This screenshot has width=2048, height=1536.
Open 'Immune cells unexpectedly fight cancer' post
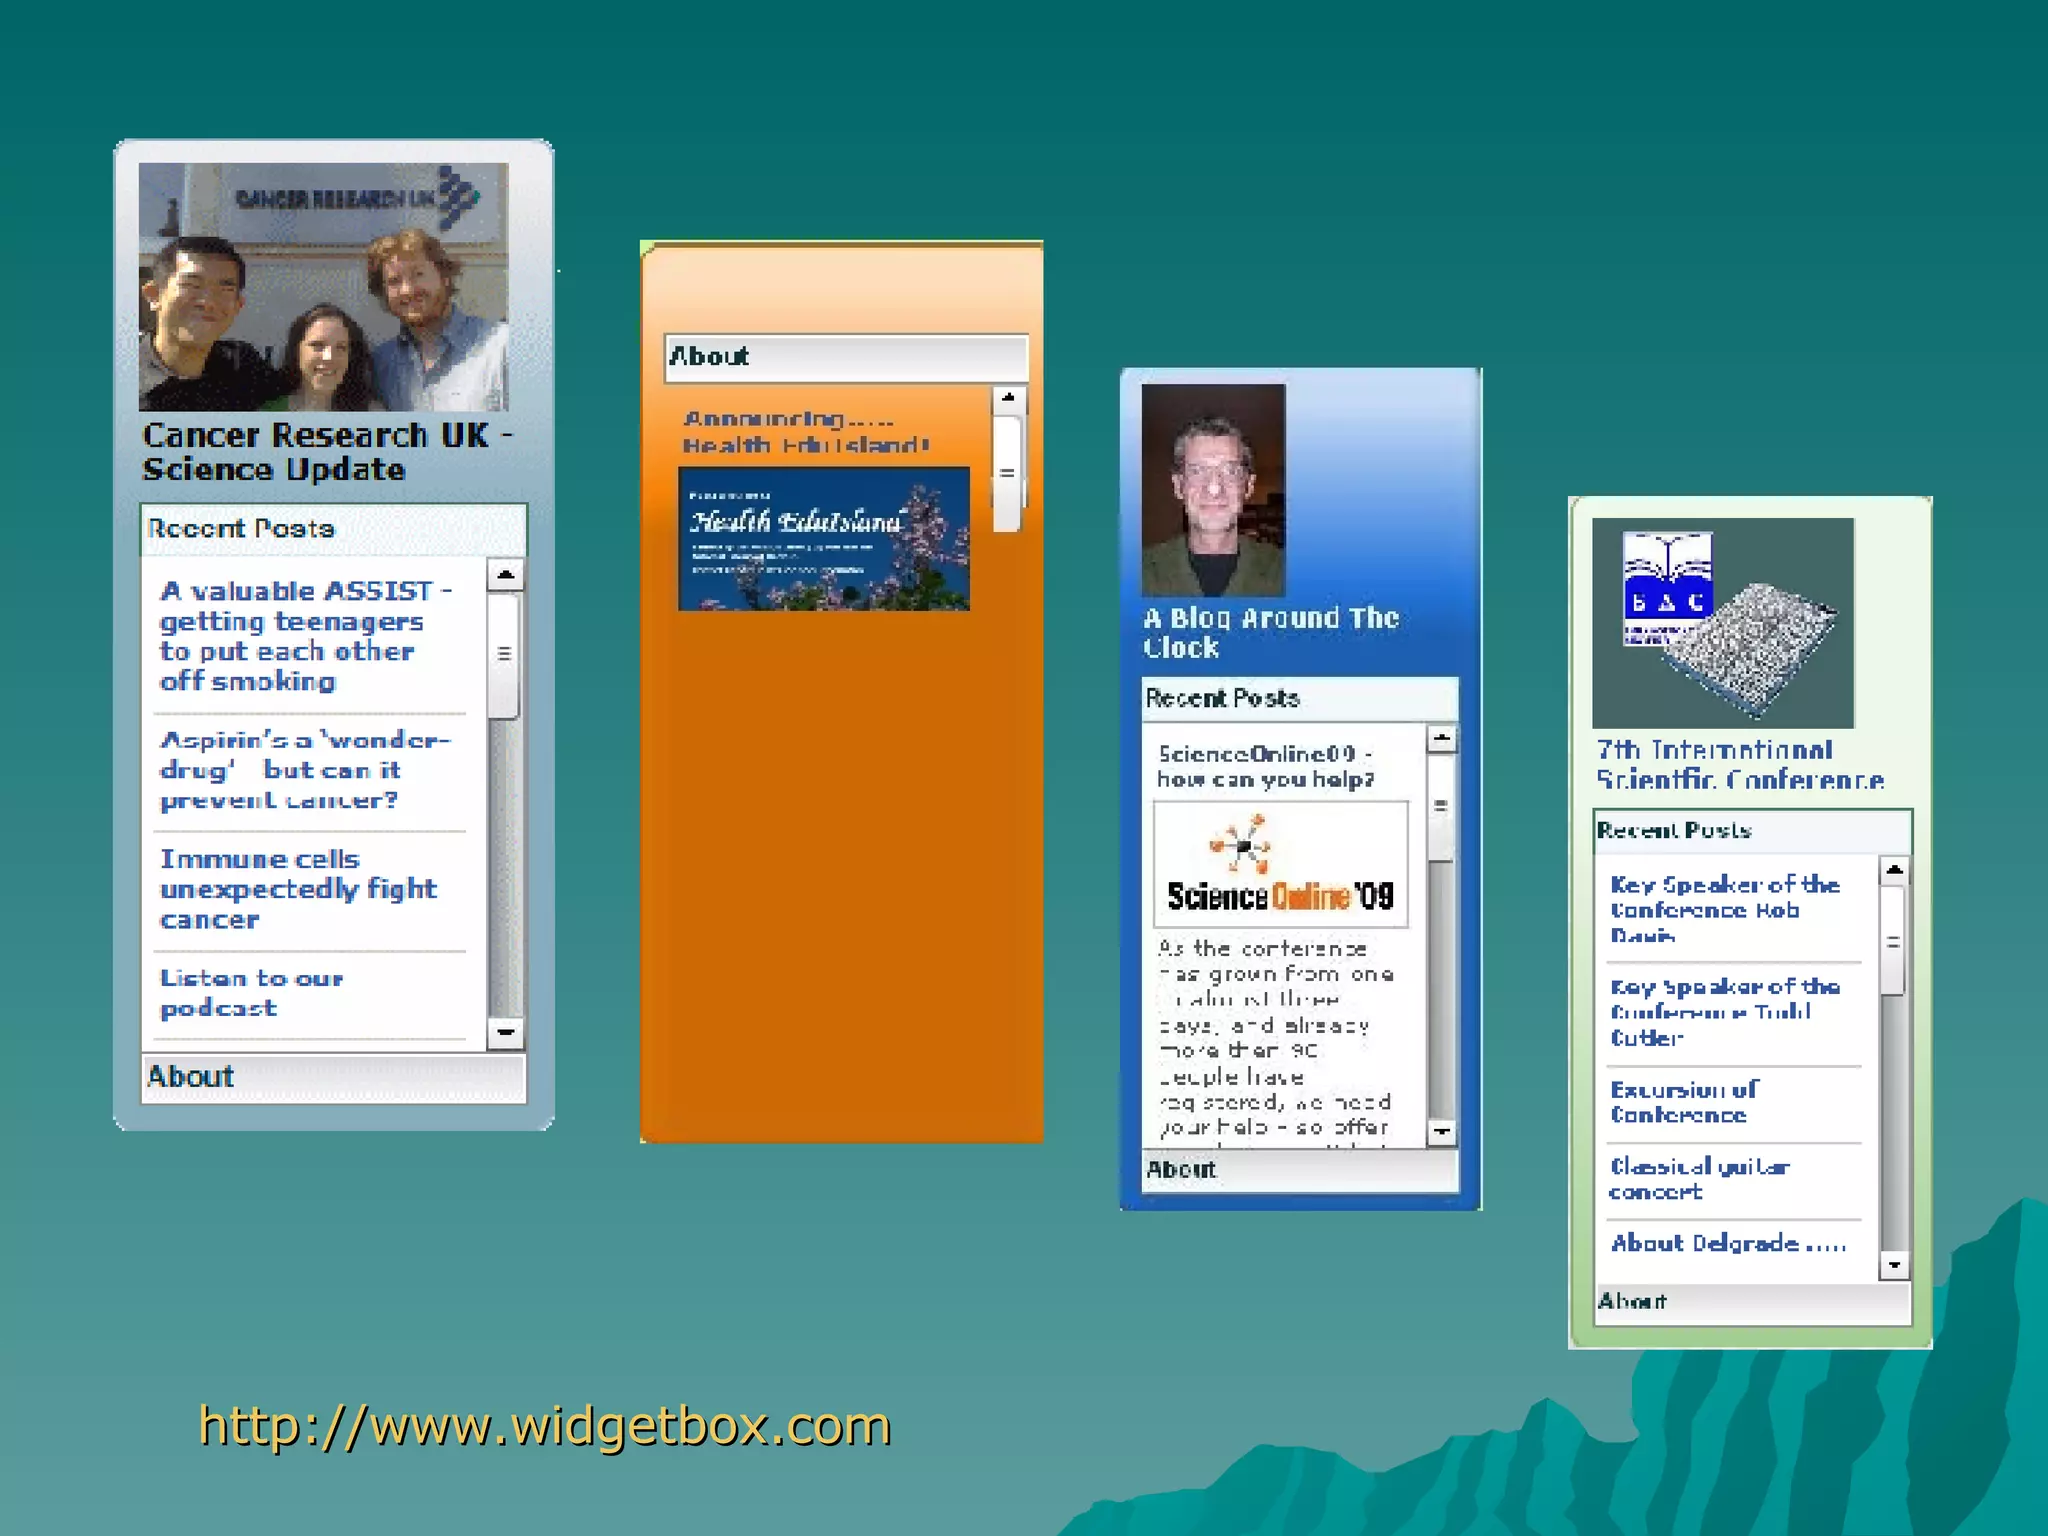point(298,889)
